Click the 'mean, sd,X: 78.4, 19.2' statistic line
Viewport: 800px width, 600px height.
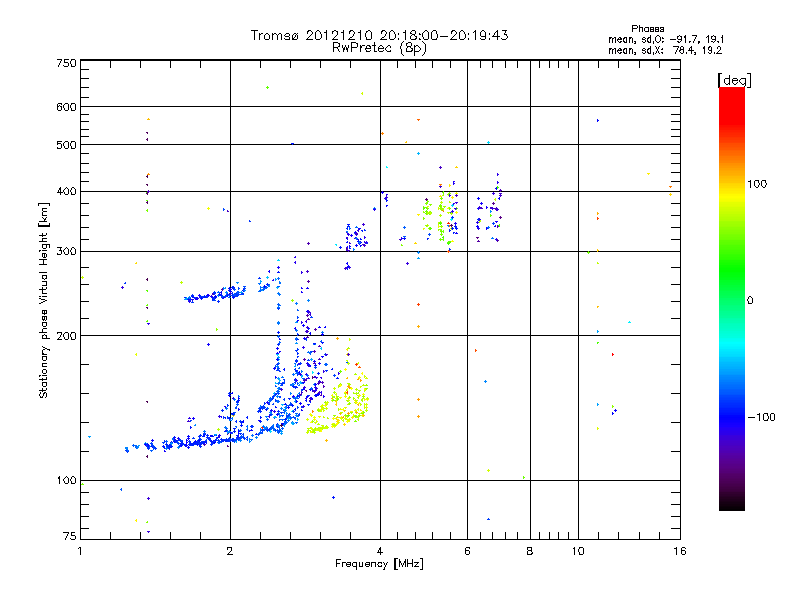click(x=665, y=50)
